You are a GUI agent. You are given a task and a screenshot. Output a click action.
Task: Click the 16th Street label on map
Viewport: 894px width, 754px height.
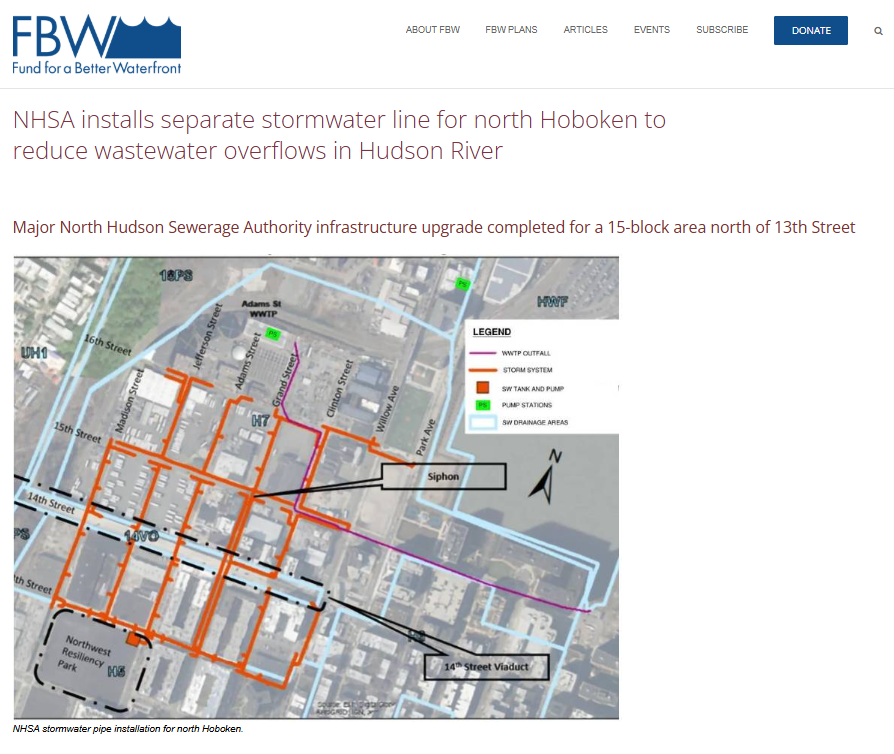pos(108,346)
